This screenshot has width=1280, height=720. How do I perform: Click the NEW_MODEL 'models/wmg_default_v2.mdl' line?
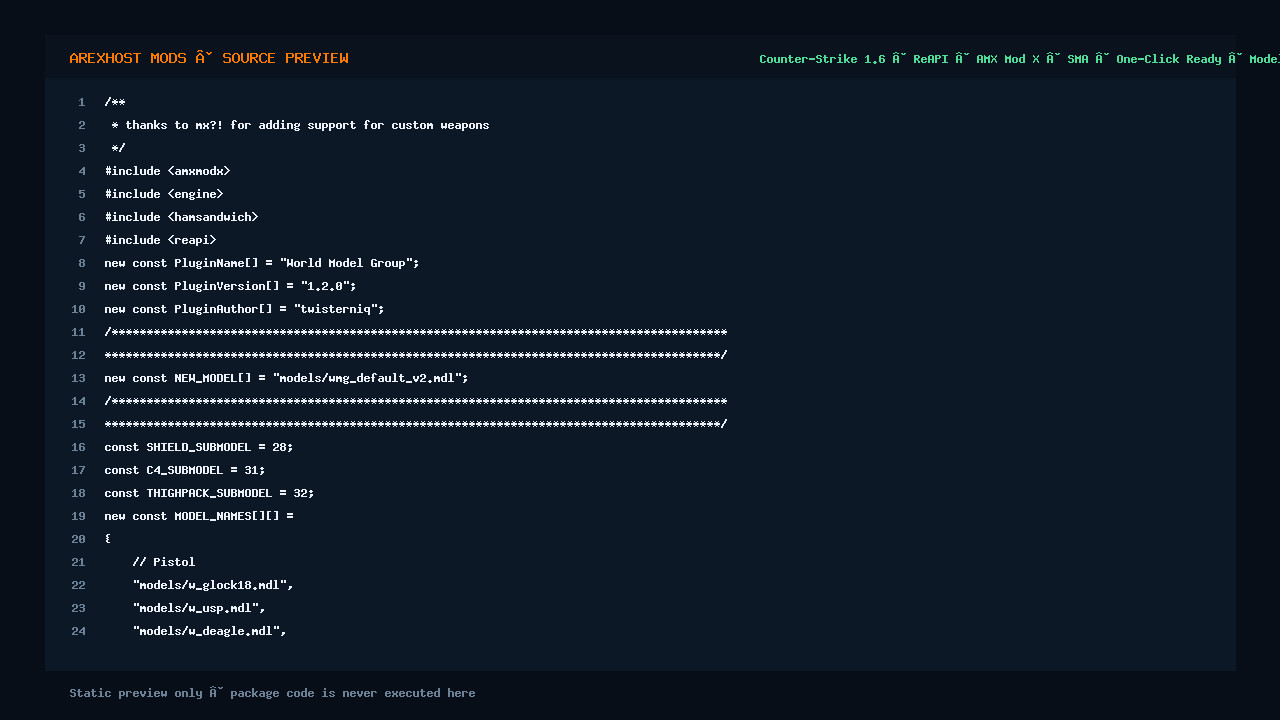(286, 378)
